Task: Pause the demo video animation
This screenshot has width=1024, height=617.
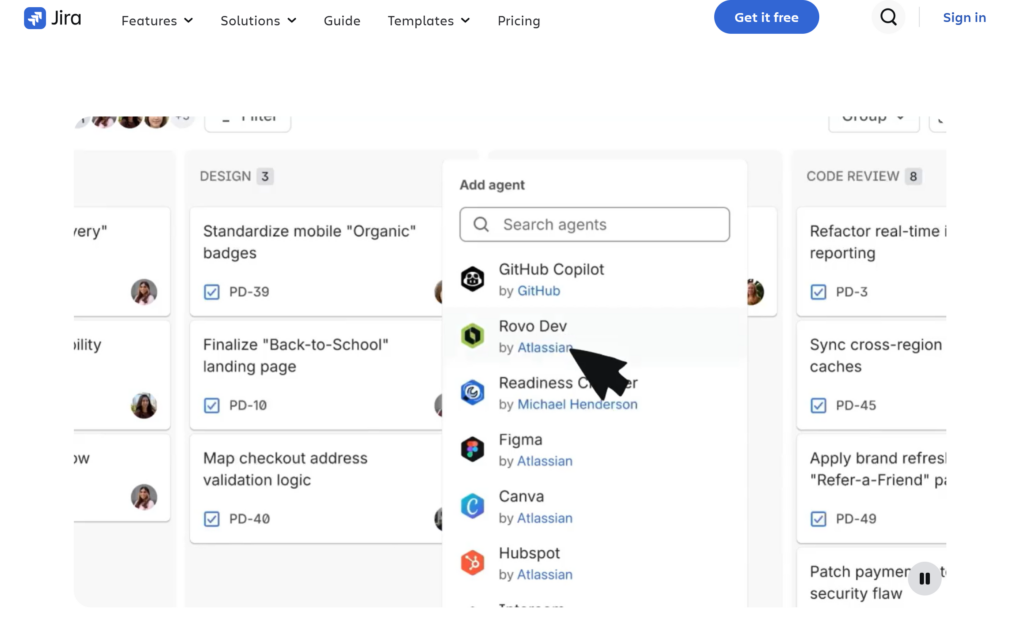Action: [924, 578]
